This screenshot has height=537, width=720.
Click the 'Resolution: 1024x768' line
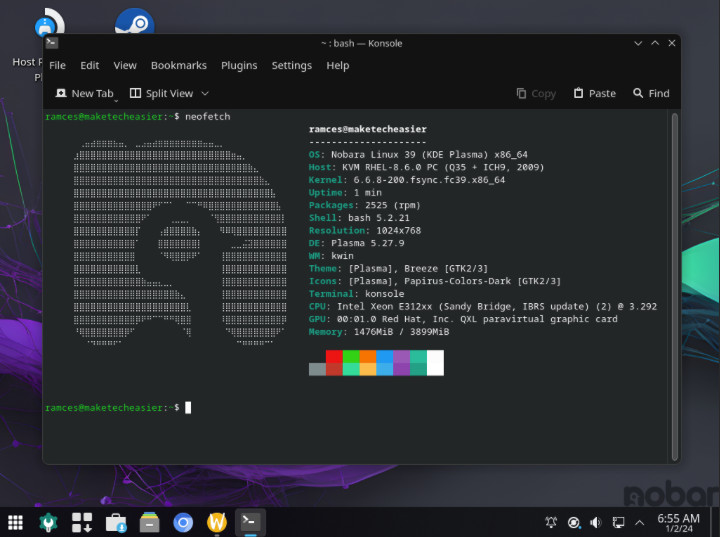coord(365,230)
